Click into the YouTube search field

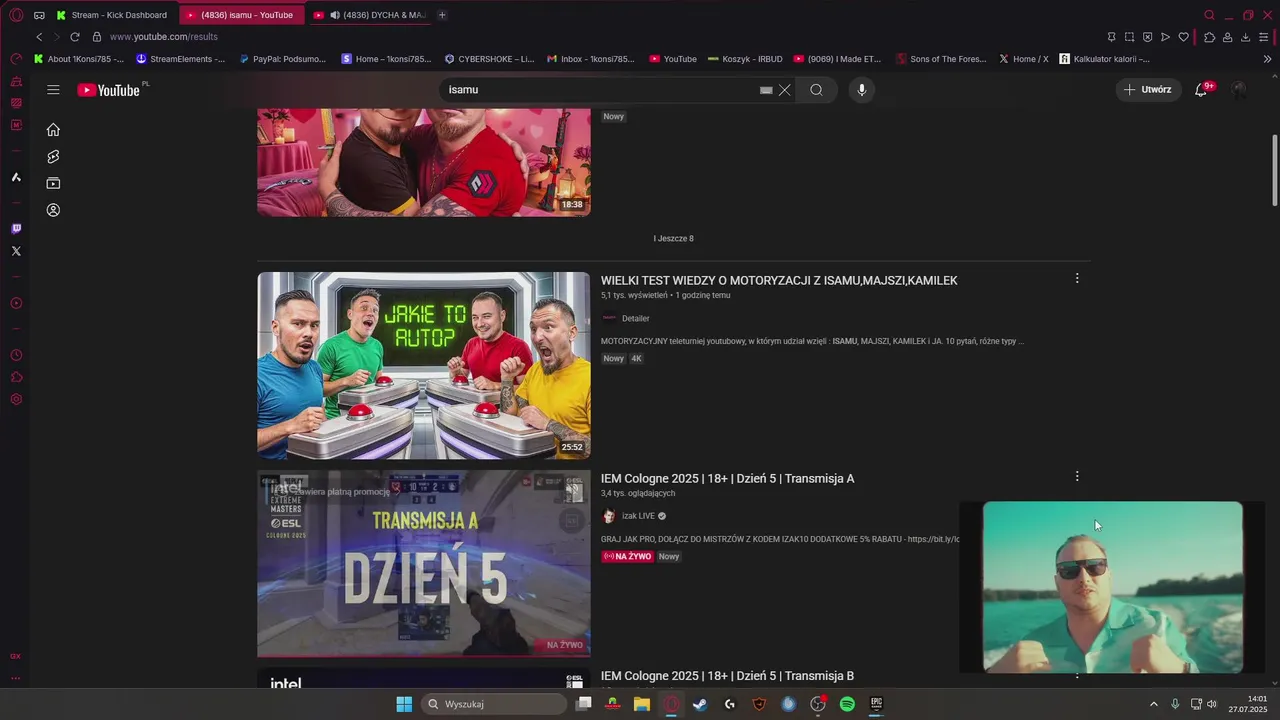[x=600, y=90]
